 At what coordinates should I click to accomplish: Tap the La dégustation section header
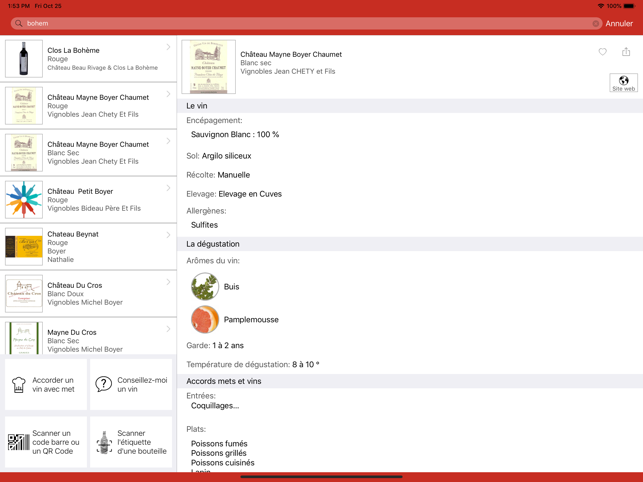point(410,244)
